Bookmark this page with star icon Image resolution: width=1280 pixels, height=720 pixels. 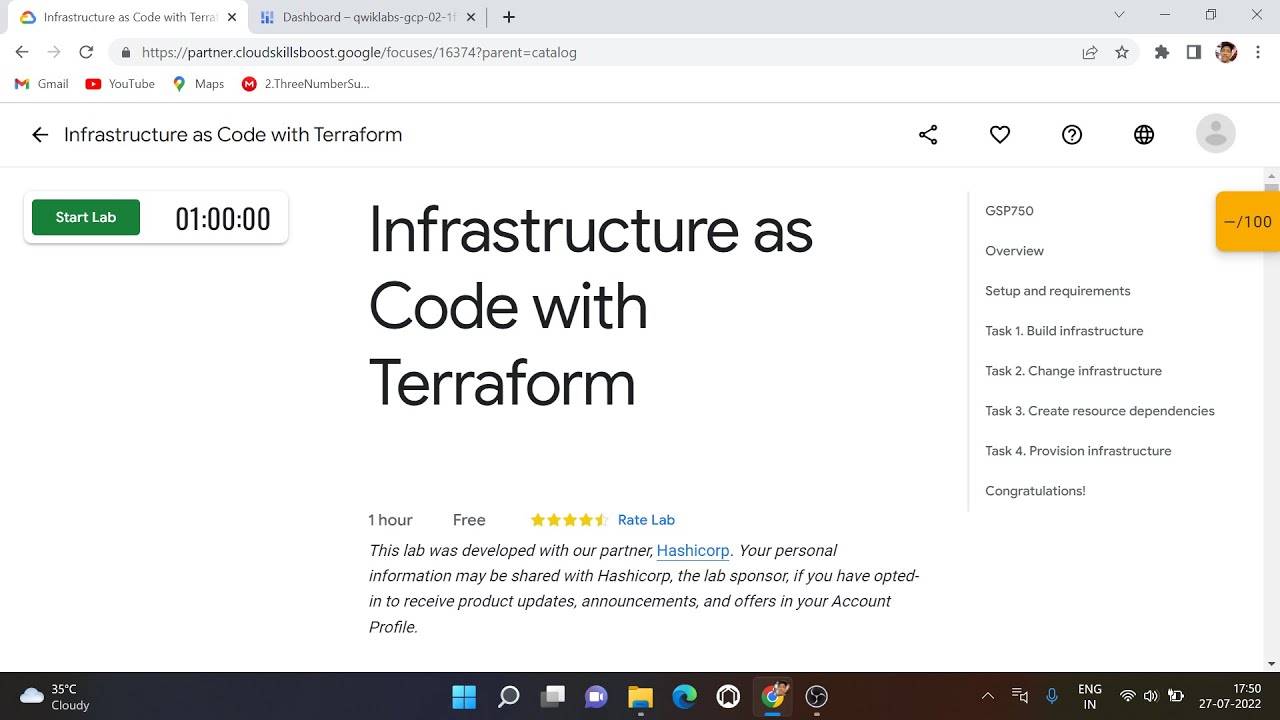[1122, 52]
